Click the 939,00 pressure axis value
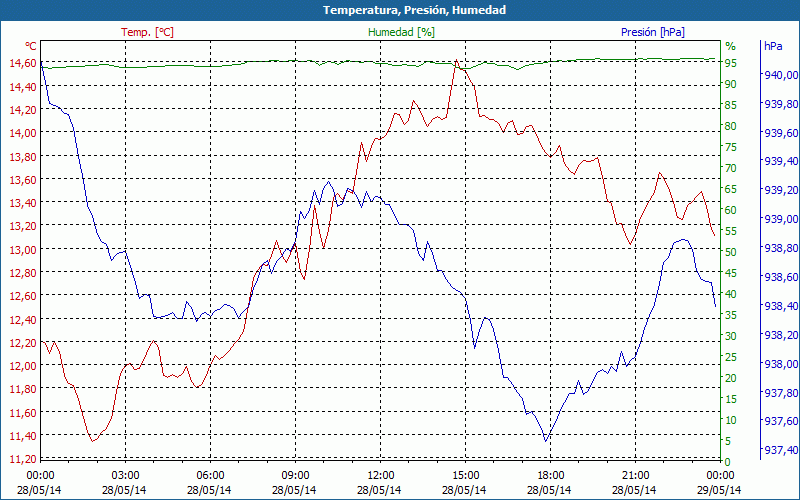Screen dimensions: 800x500 781,219
